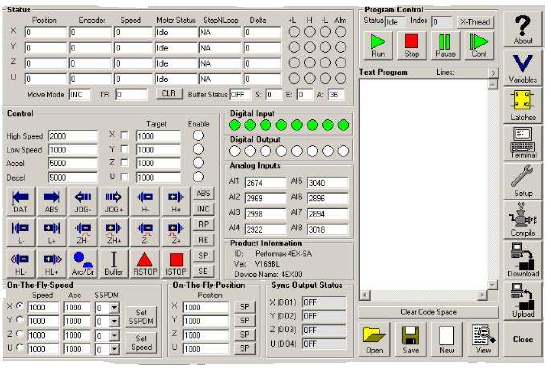
Task: Toggle the X axis Enable circle
Action: [198, 135]
